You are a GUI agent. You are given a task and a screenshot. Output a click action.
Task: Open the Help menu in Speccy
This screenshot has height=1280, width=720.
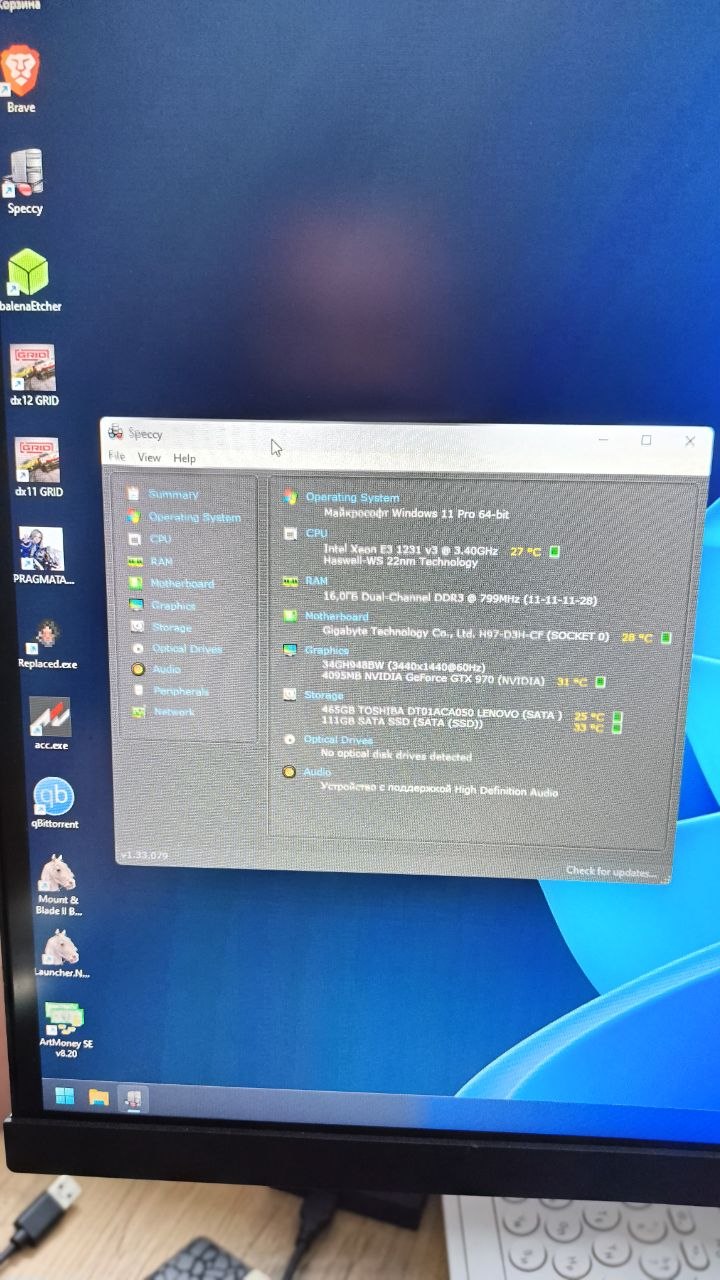(x=184, y=458)
